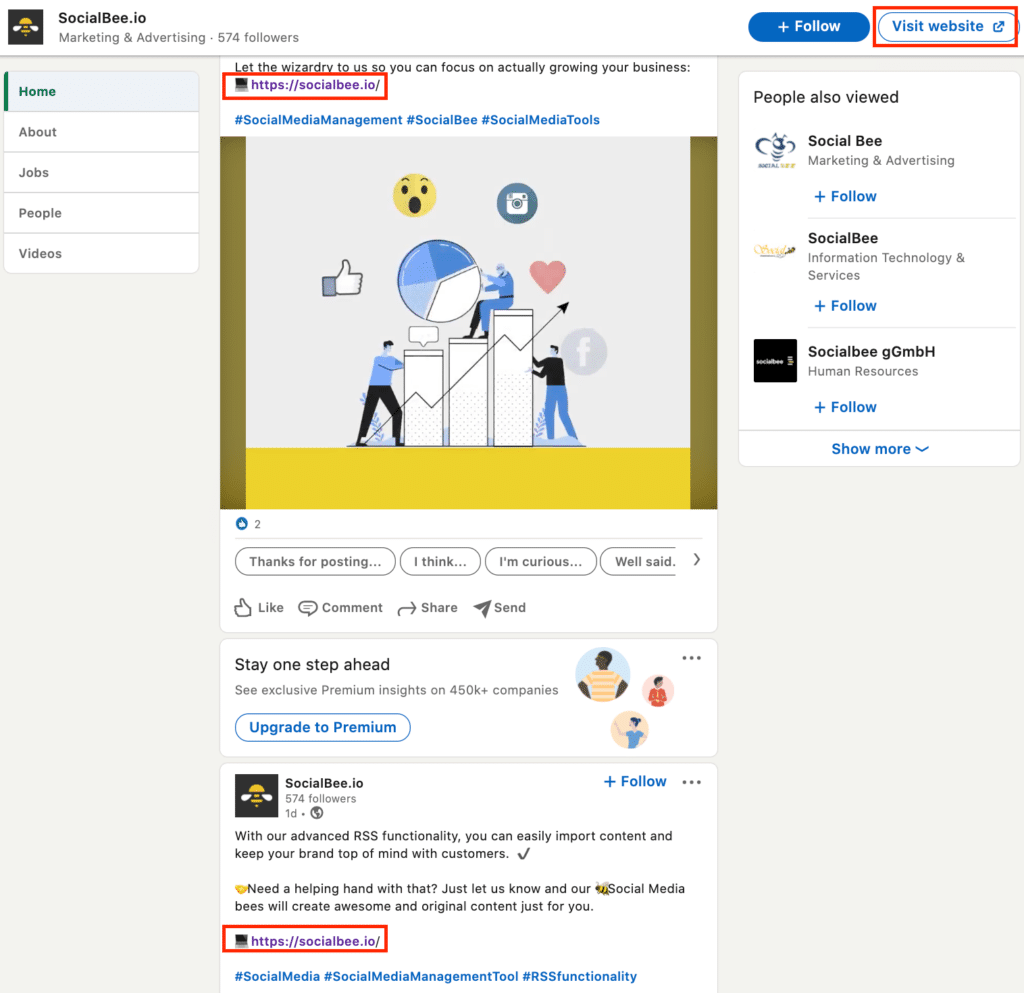Open the RSS post's three-dot options menu

pos(692,782)
